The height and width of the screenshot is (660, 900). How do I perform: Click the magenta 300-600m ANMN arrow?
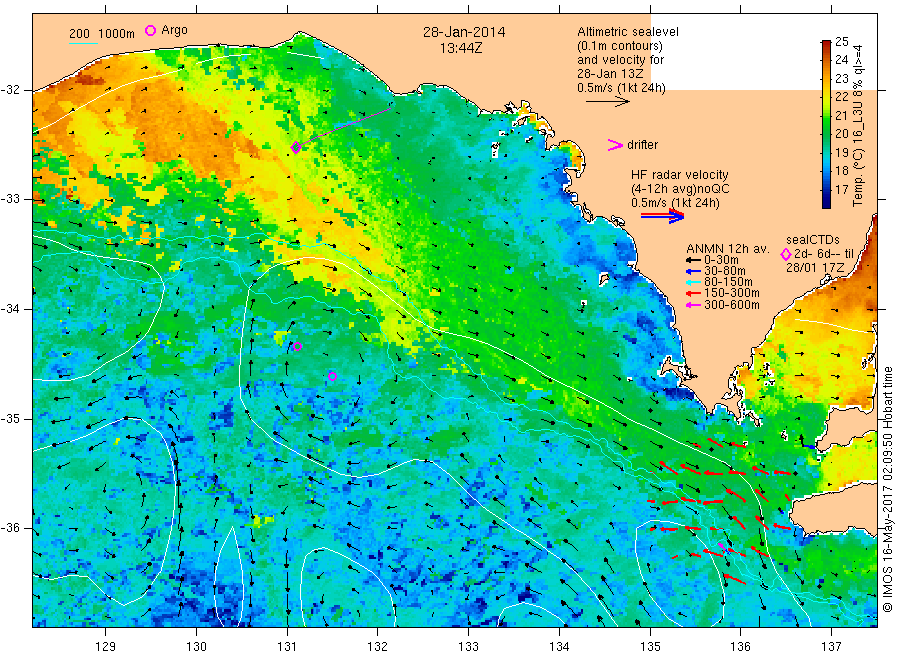[x=693, y=305]
